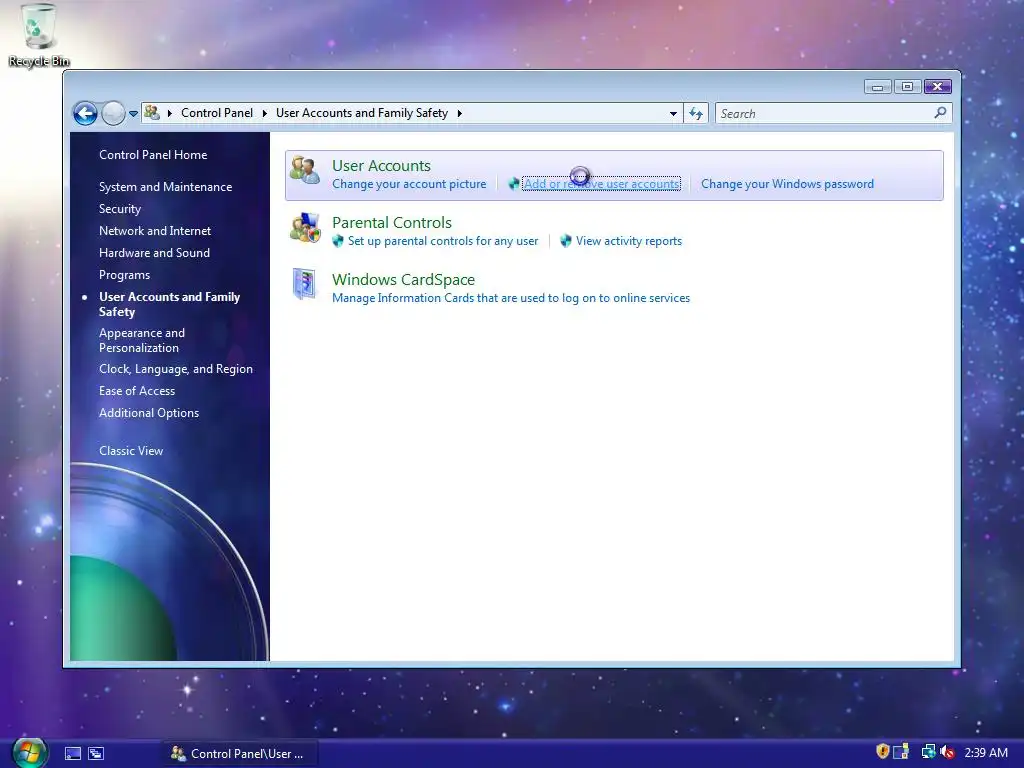Viewport: 1024px width, 768px height.
Task: Open Appearance and Personalization category
Action: coord(142,340)
